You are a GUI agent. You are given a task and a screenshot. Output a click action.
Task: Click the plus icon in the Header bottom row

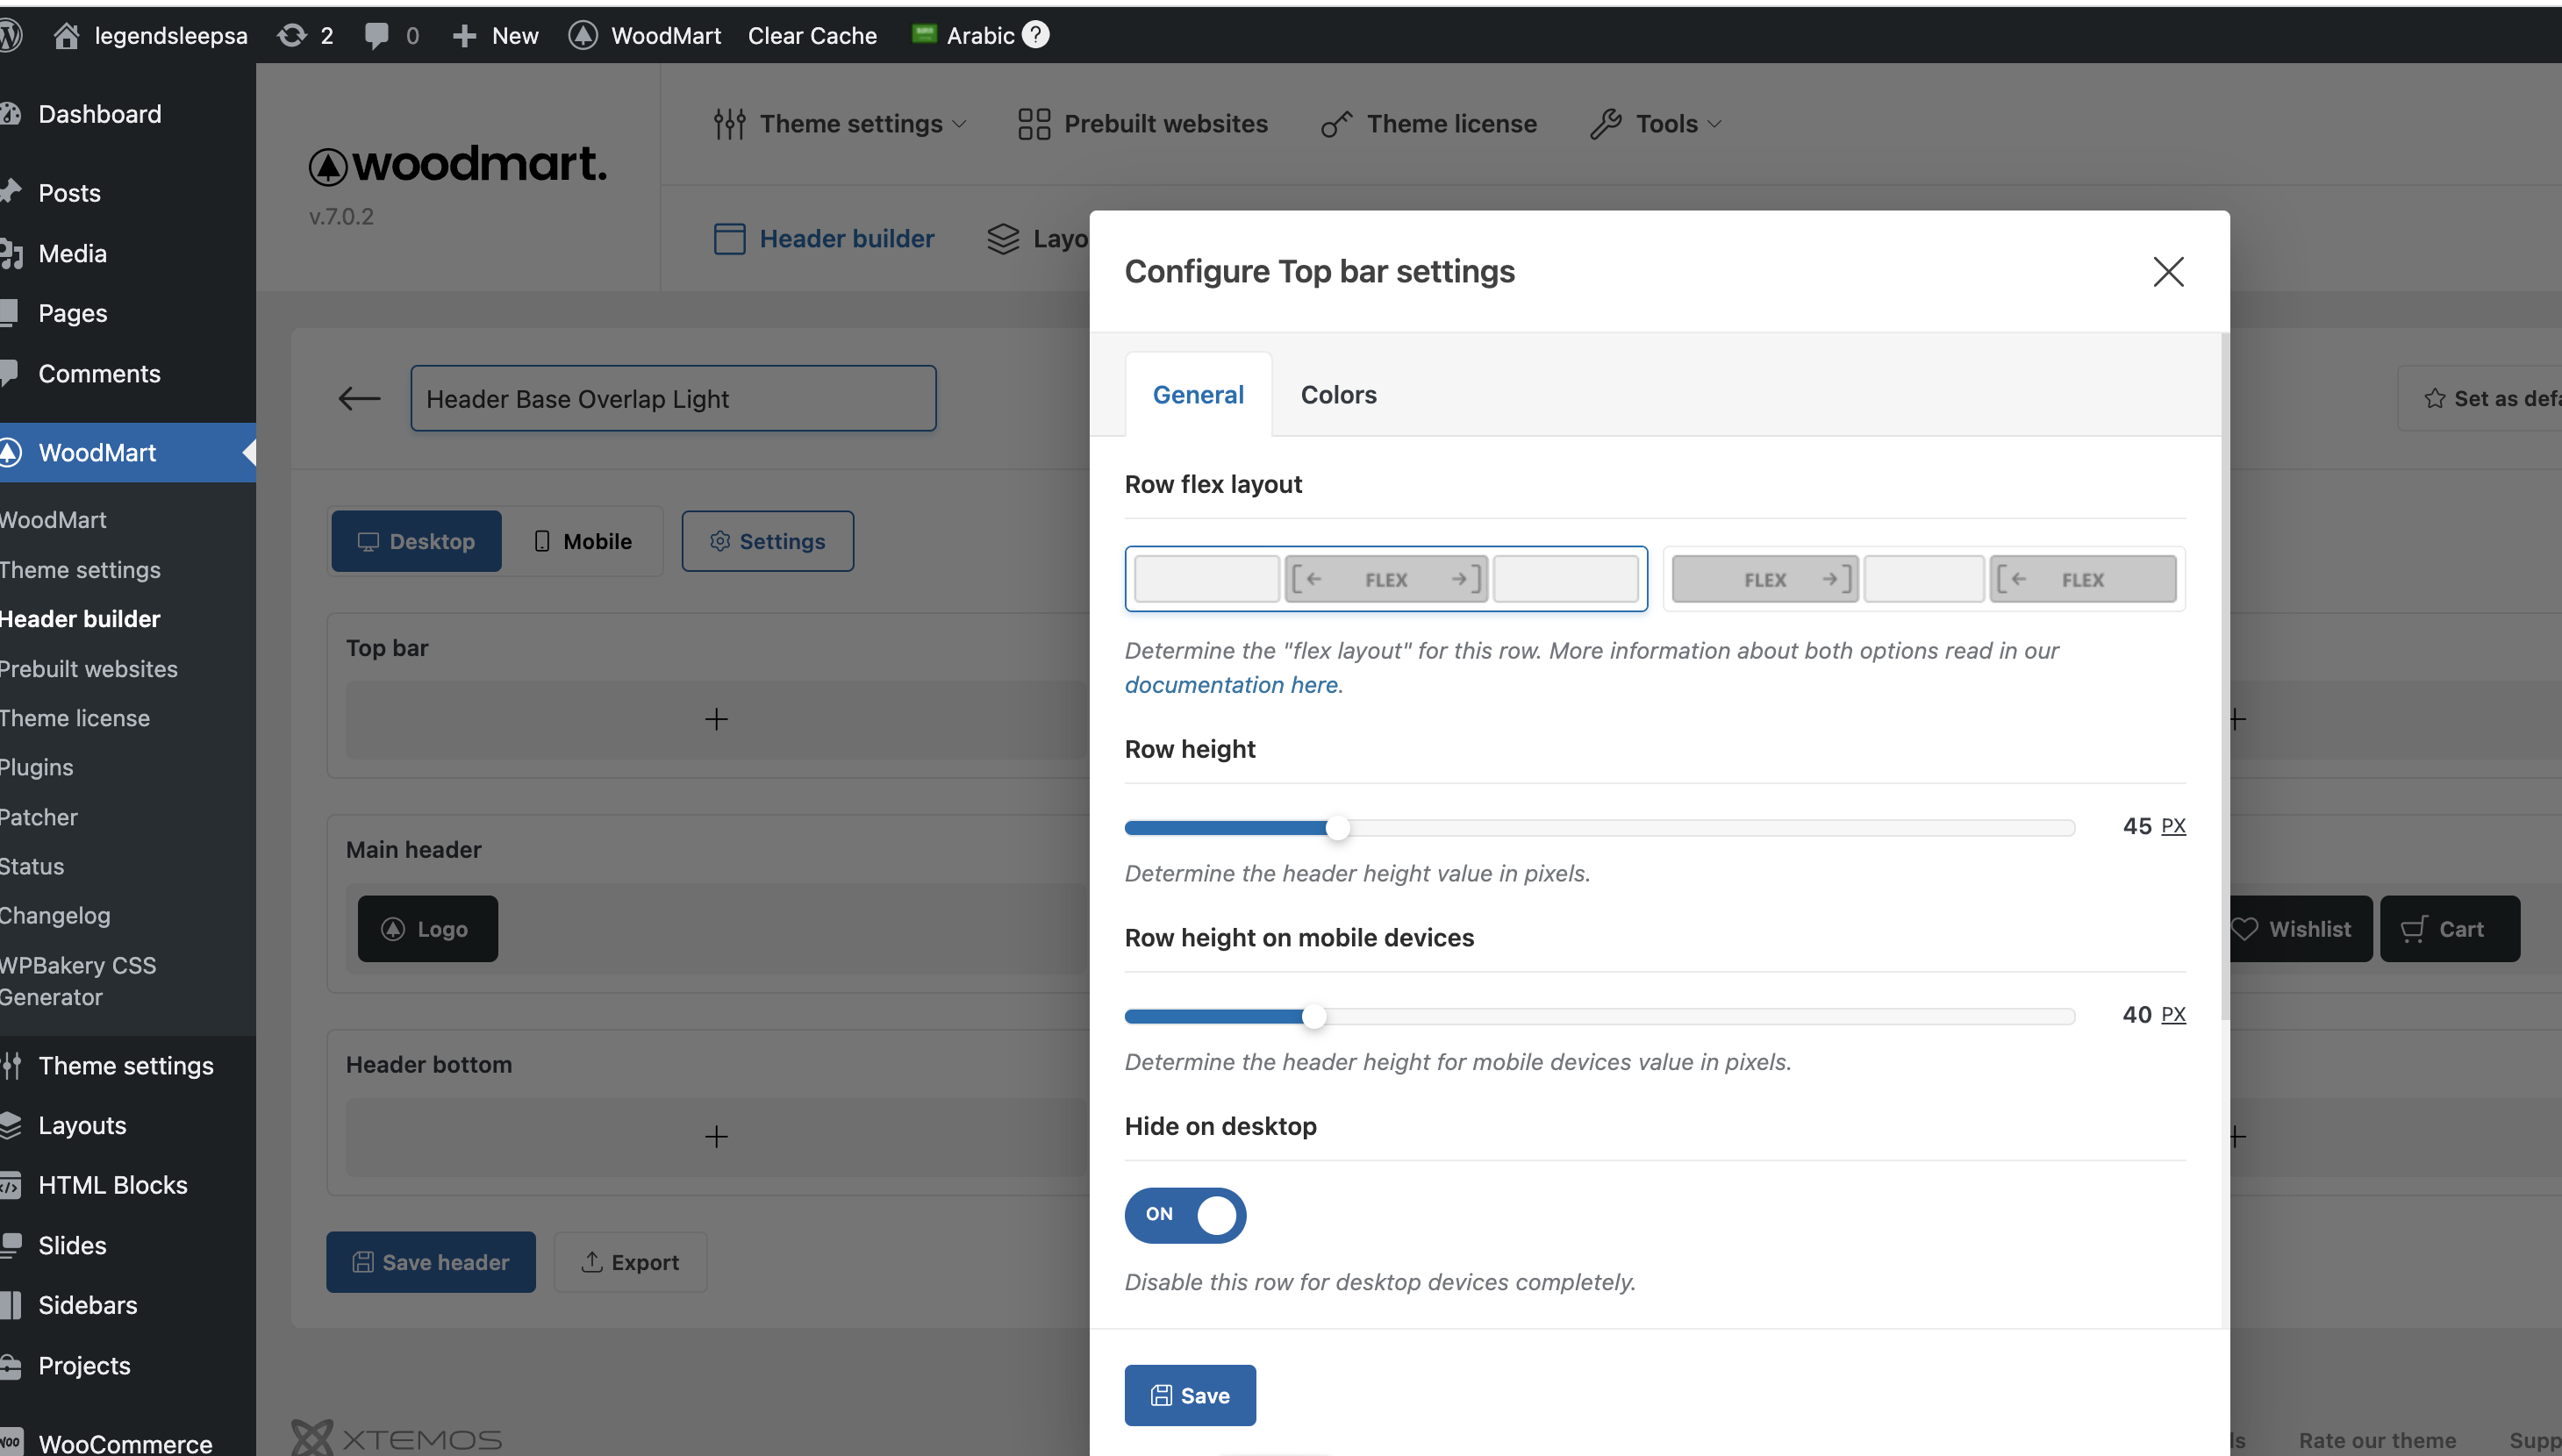[716, 1136]
